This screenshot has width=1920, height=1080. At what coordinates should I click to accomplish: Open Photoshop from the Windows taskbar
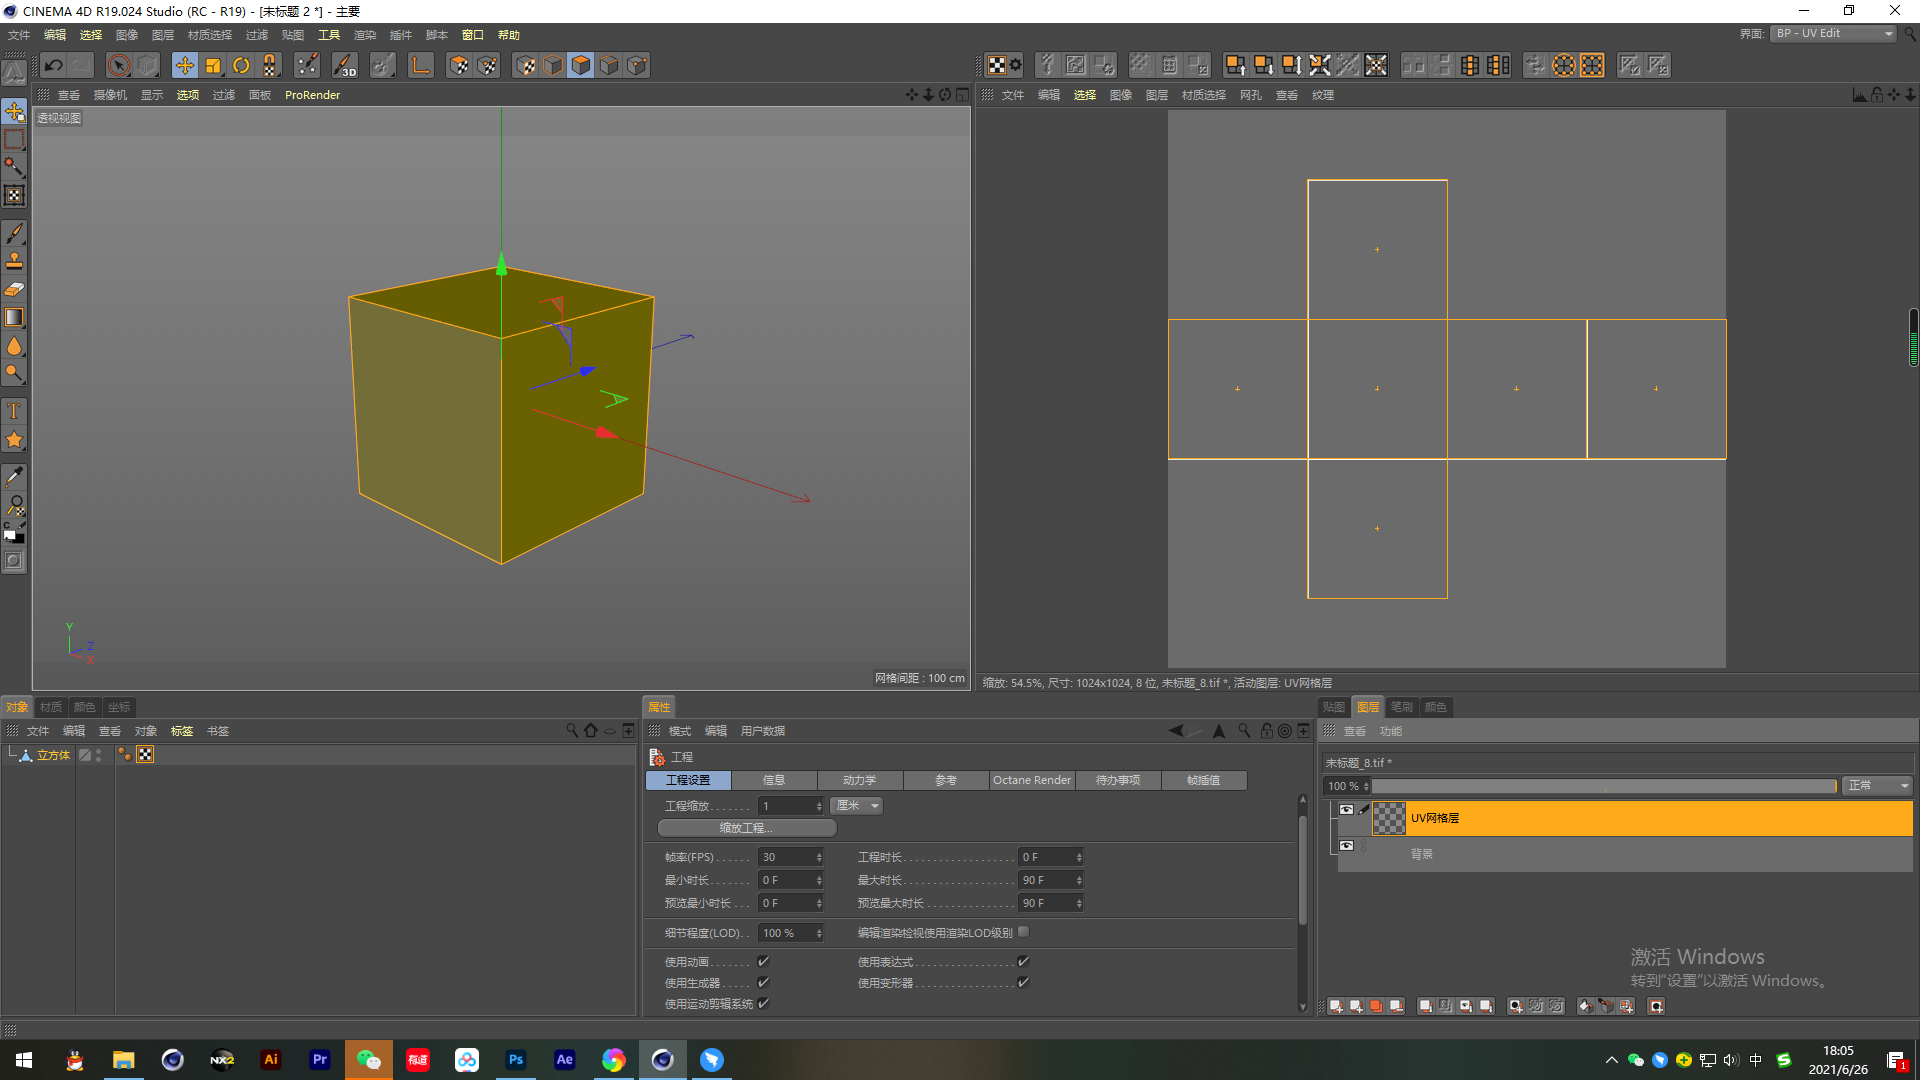click(515, 1060)
